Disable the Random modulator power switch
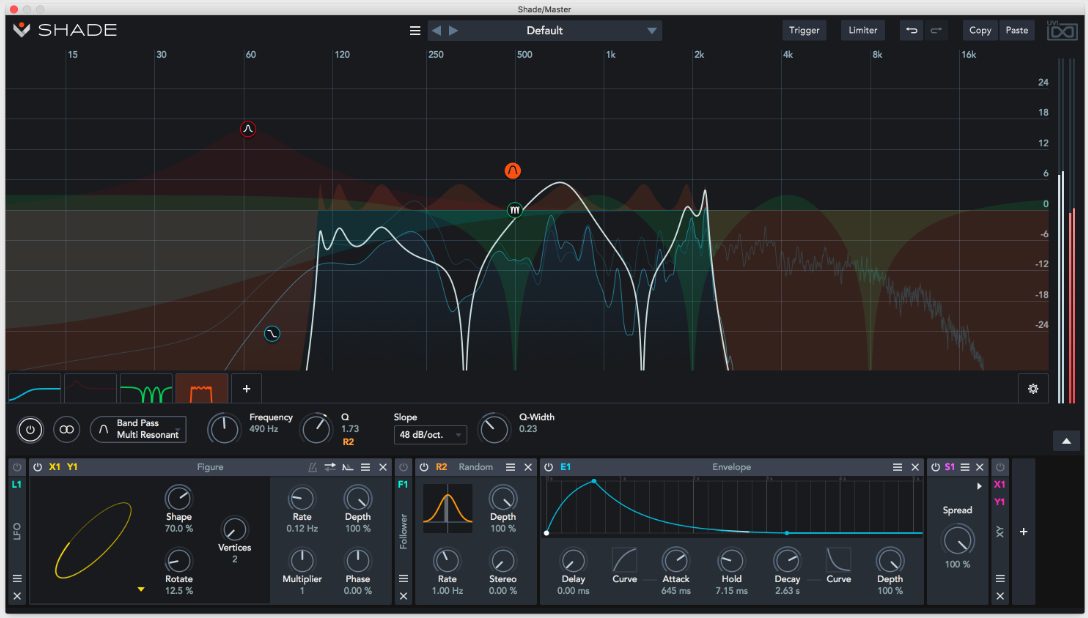Image resolution: width=1088 pixels, height=618 pixels. click(422, 467)
